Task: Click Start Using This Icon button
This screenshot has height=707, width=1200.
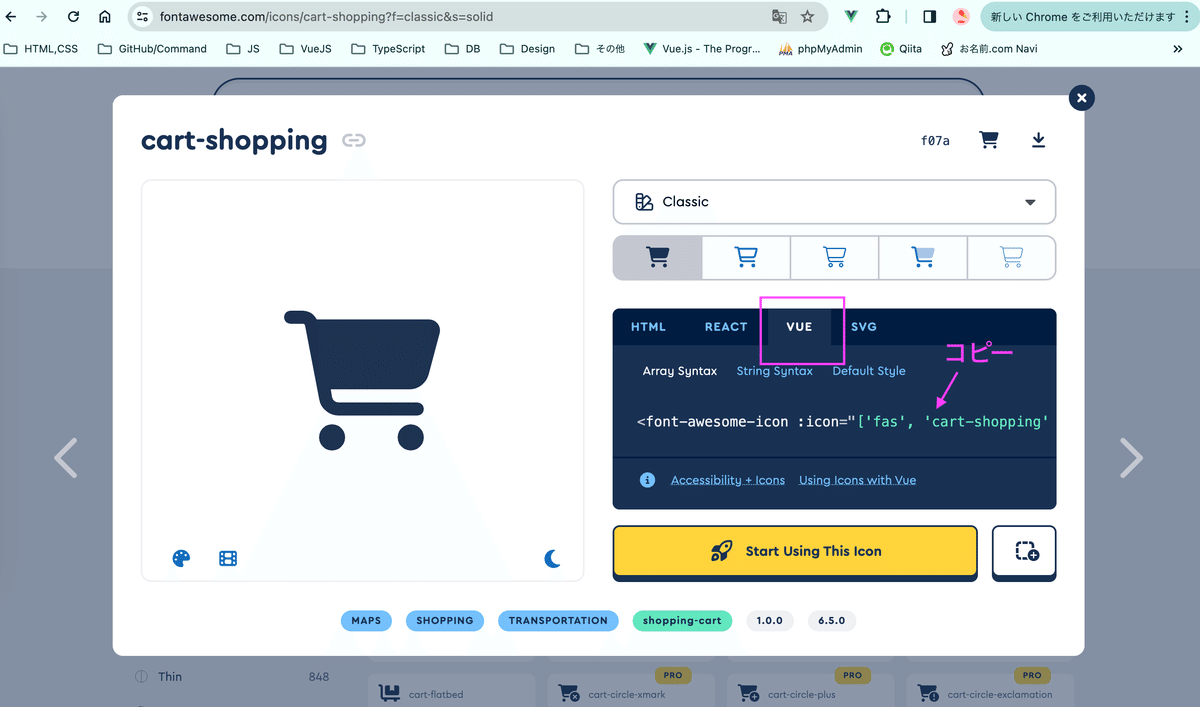Action: [795, 551]
